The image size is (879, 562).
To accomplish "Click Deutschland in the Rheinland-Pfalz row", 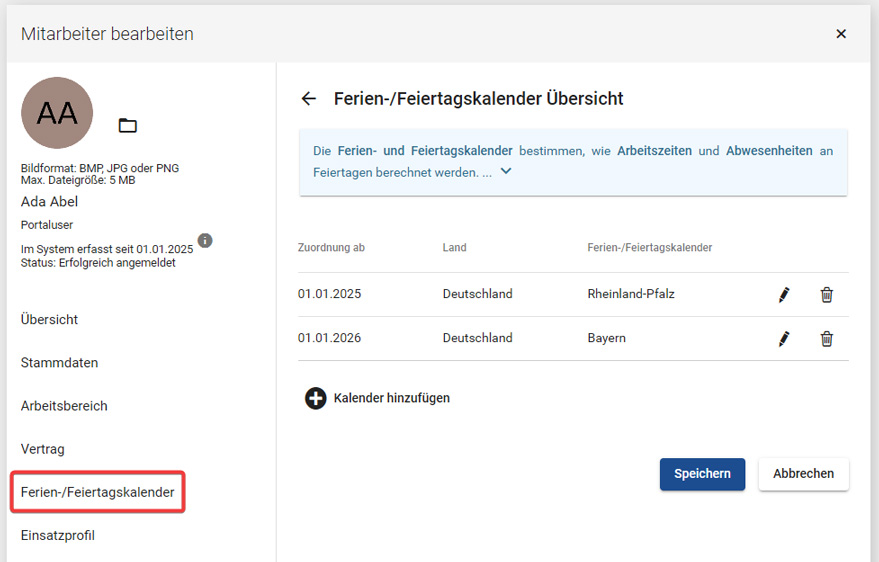I will [x=478, y=294].
